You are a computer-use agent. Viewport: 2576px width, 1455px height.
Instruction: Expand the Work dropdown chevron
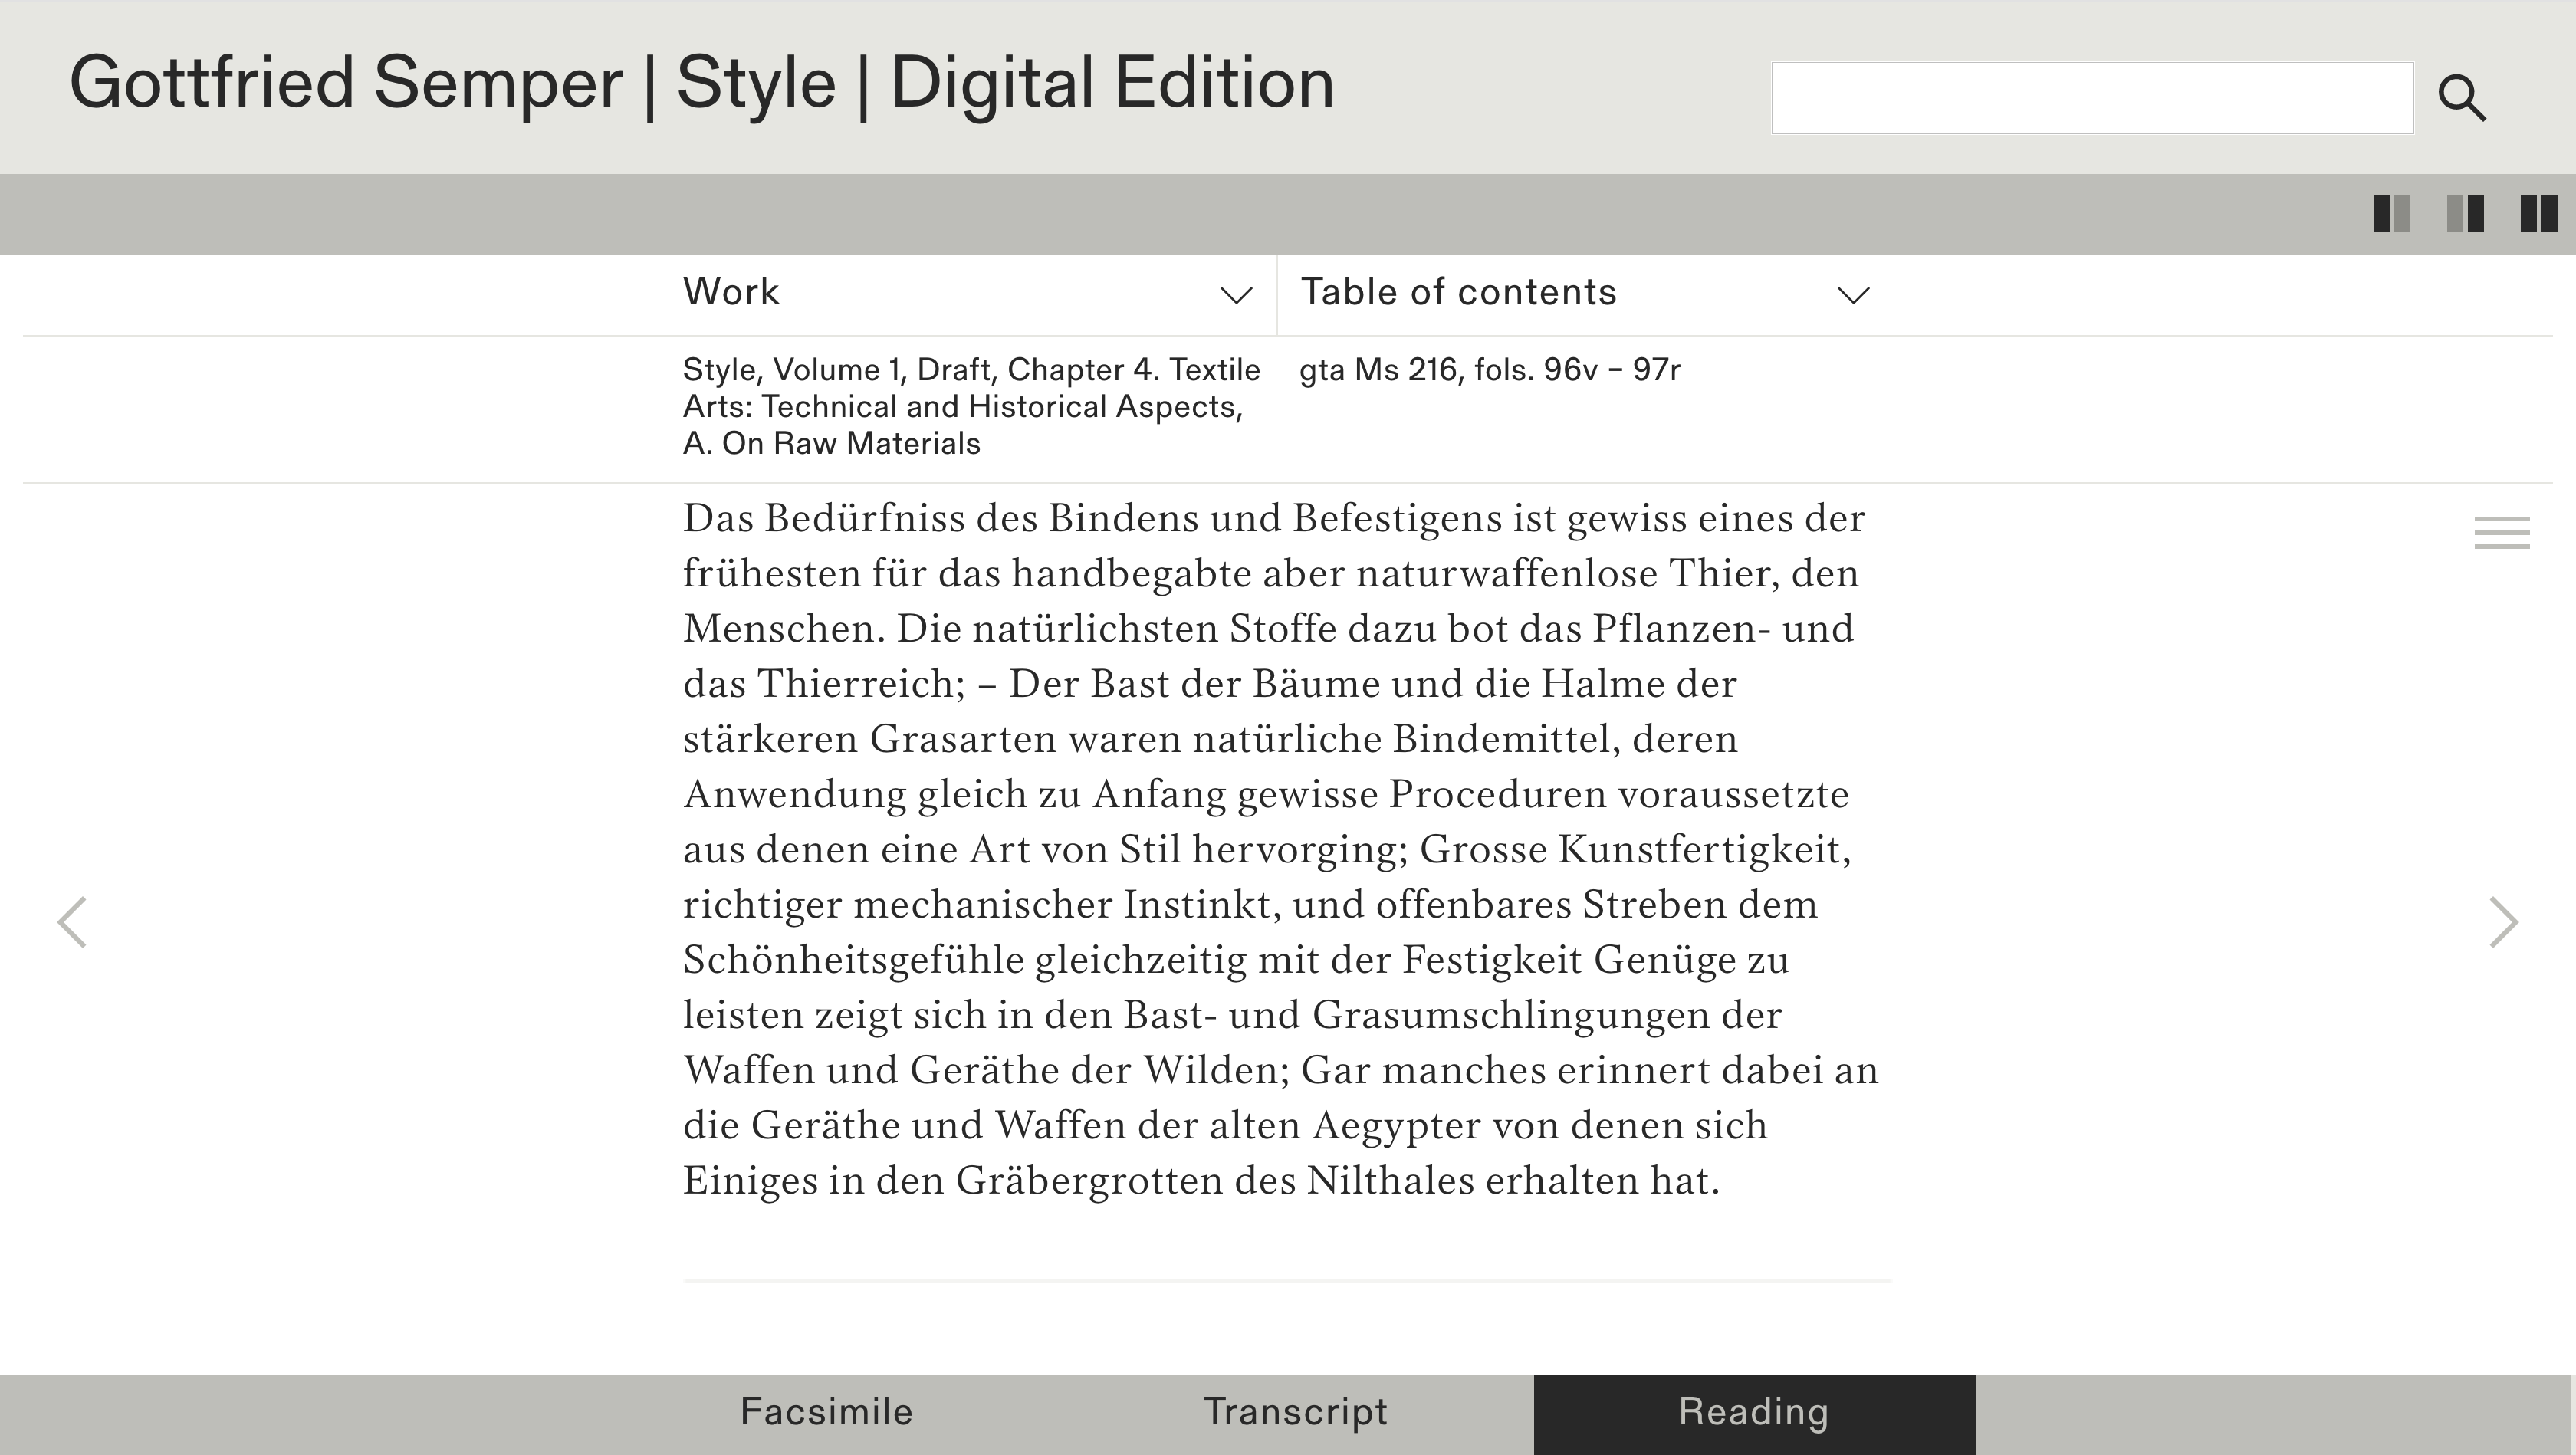[x=1236, y=295]
